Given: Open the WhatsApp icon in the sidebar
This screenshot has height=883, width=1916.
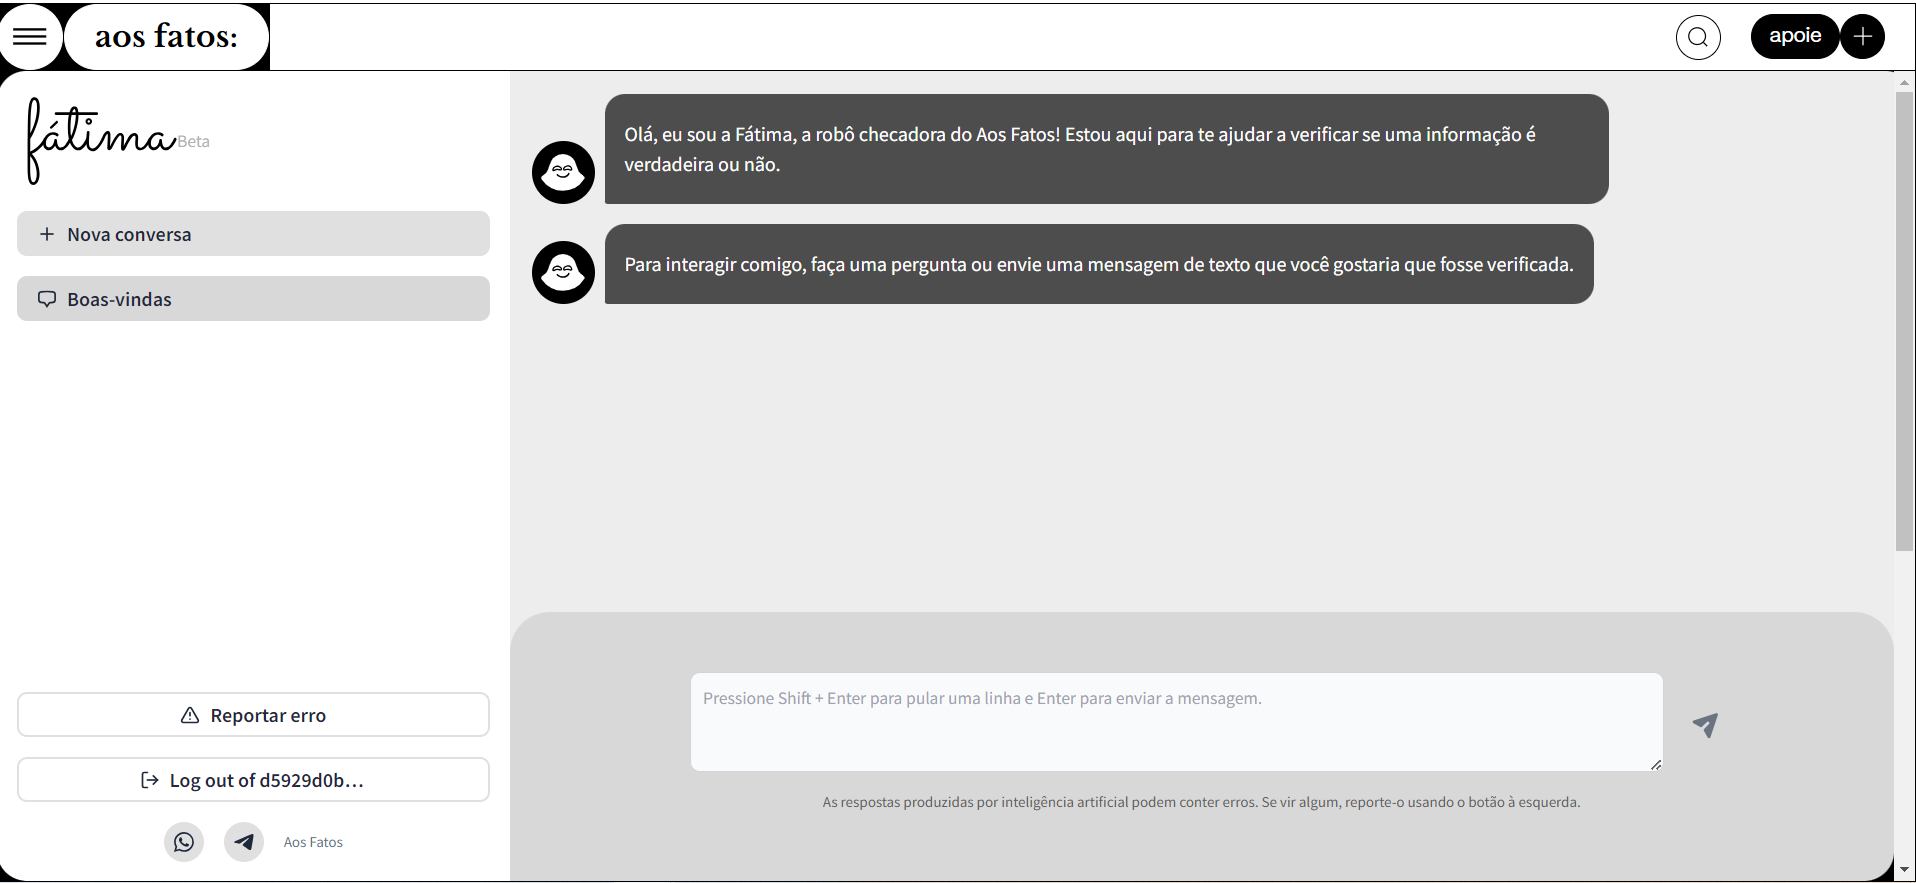Looking at the screenshot, I should click(184, 842).
